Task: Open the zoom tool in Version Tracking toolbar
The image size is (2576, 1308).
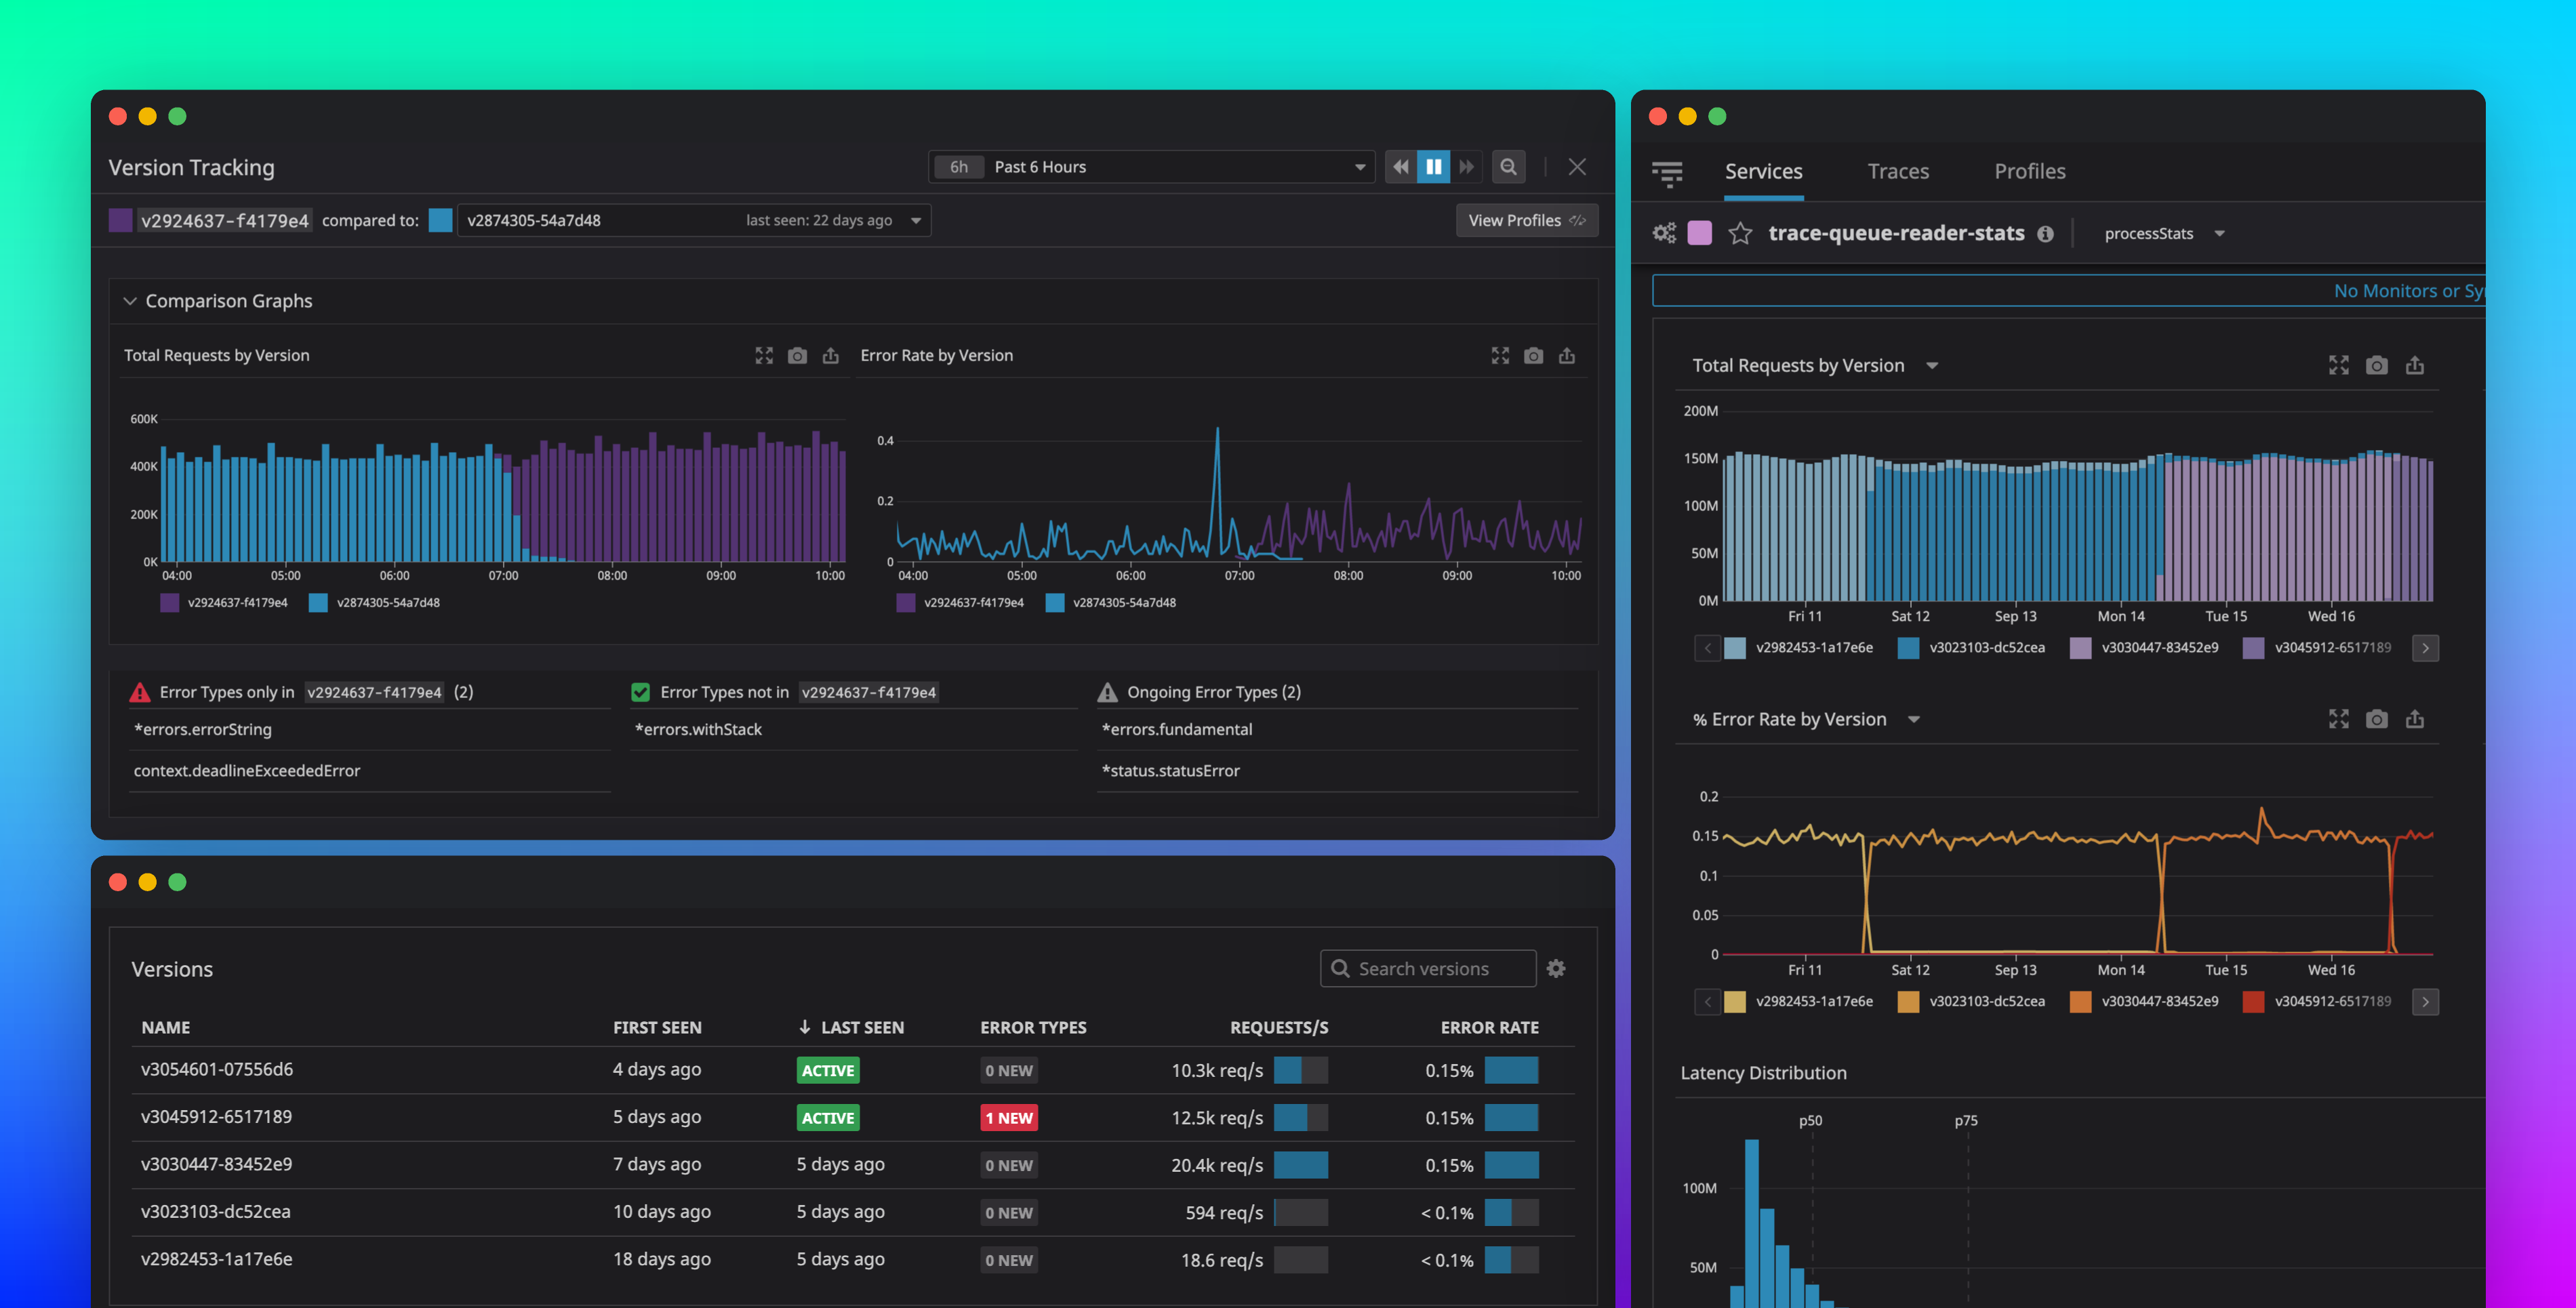Action: pos(1508,166)
